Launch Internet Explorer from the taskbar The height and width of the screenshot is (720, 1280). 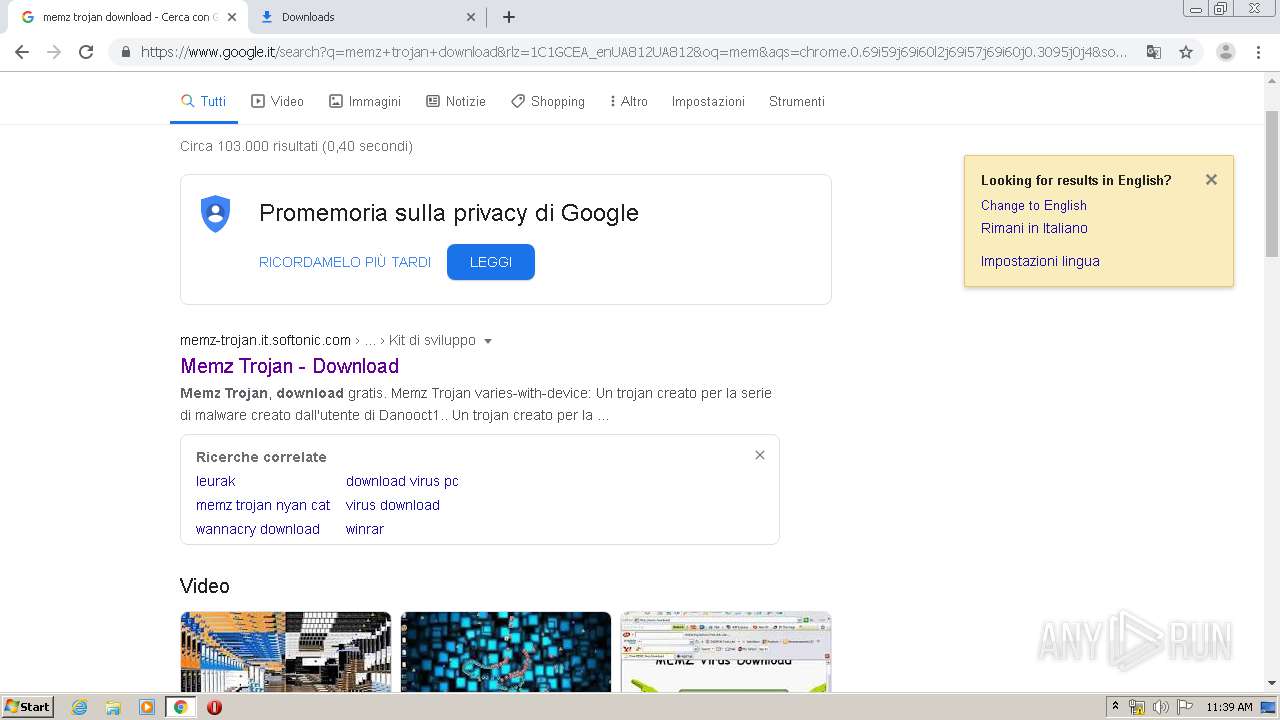point(80,707)
